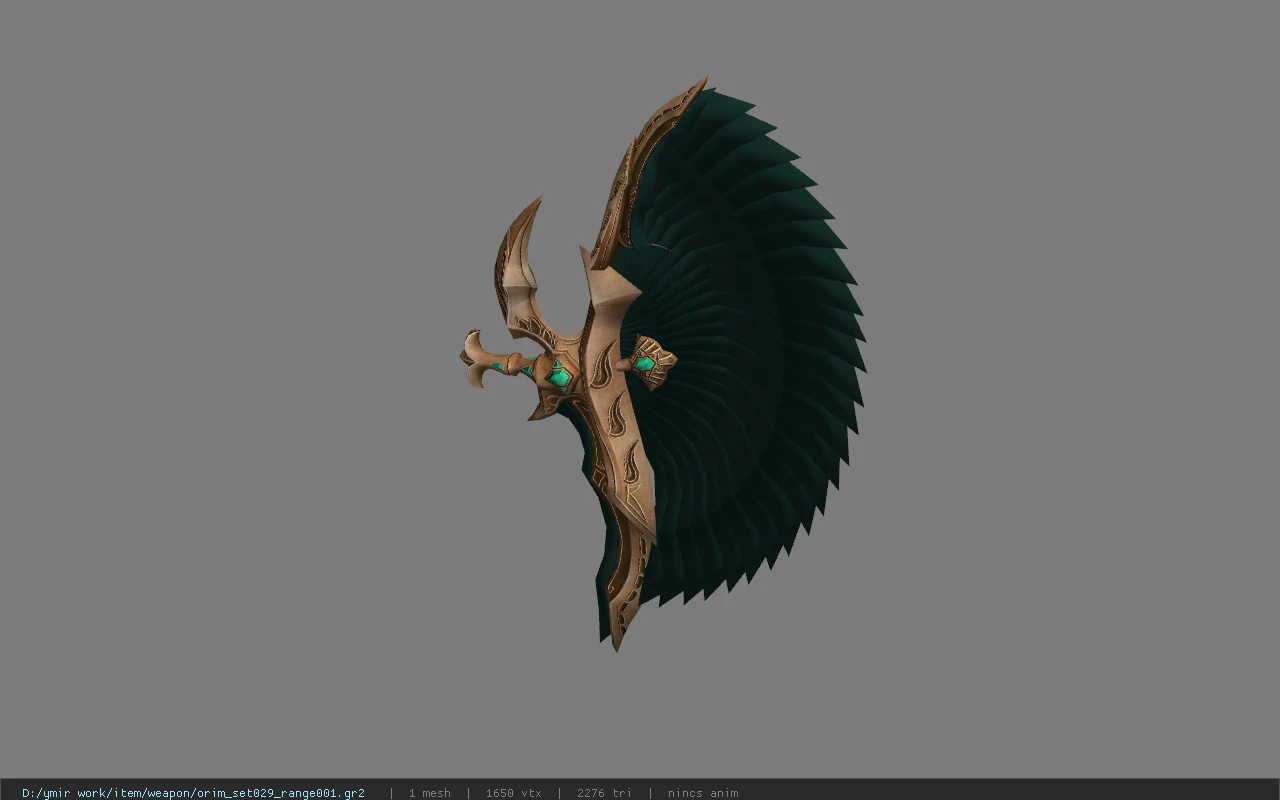Click the '1650 vtx' vertex count

[x=513, y=793]
